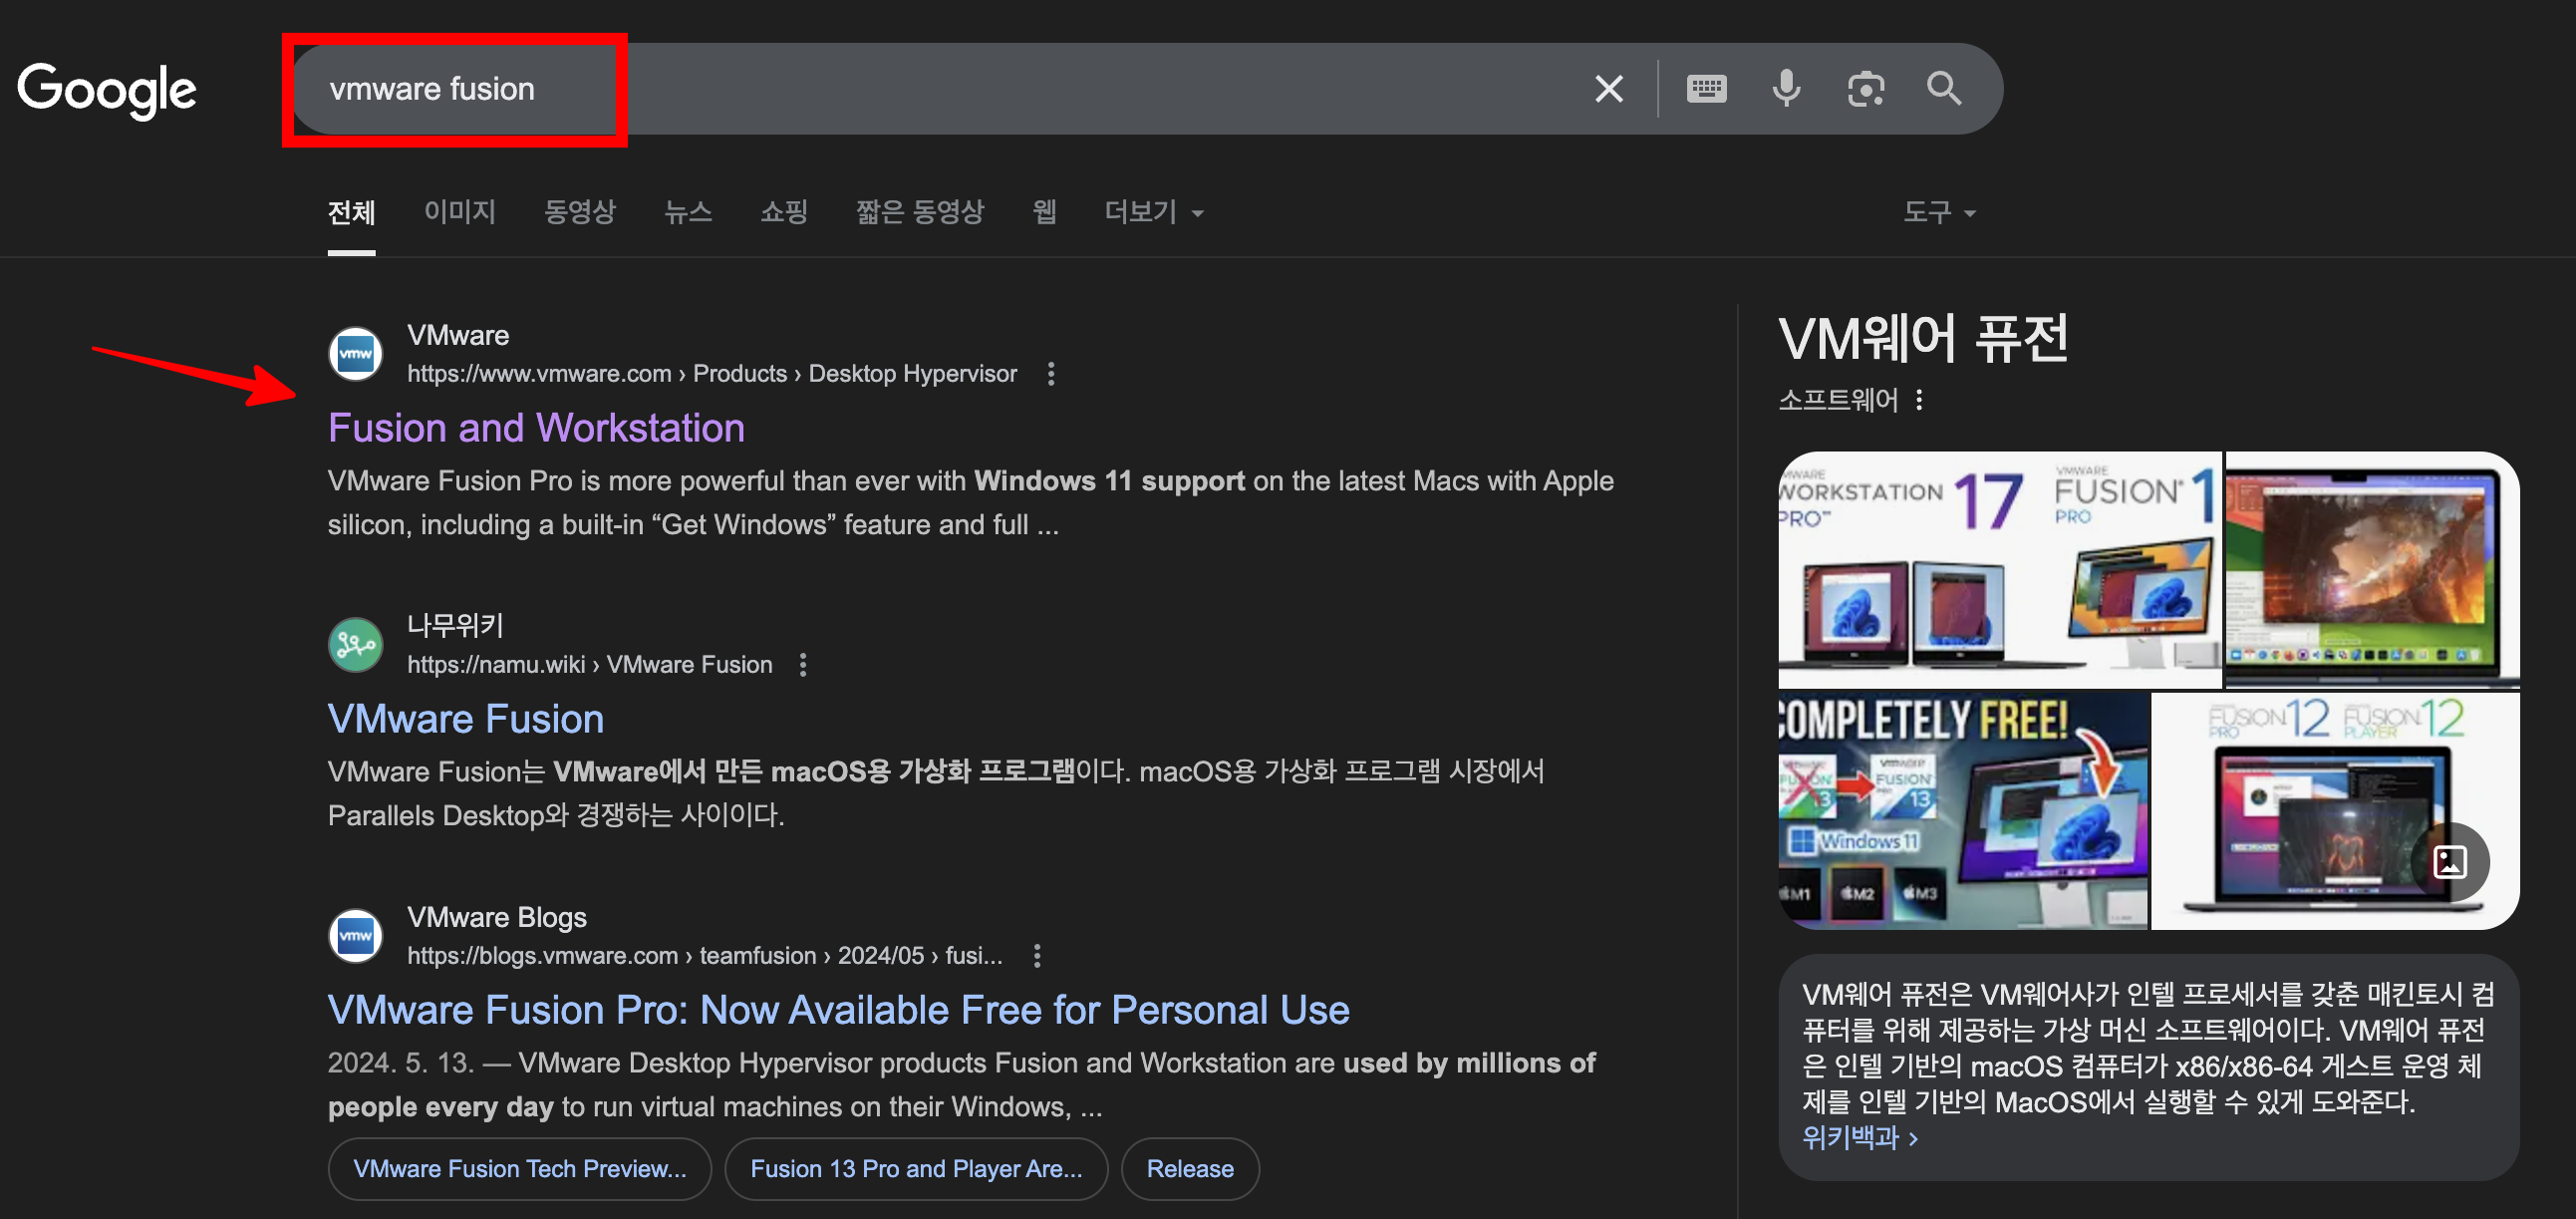Open the 짧은 동영상 tab
This screenshot has width=2576, height=1219.
920,212
